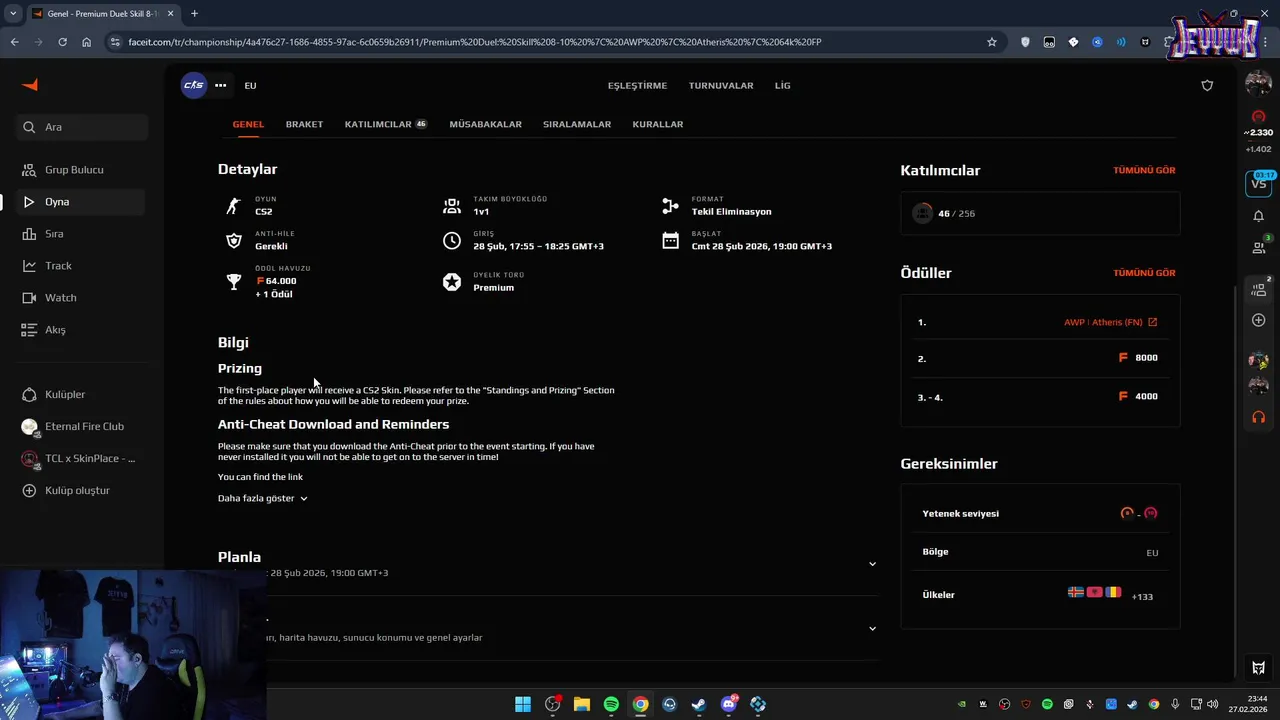
Task: Click the volume icon in system tray
Action: [x=1212, y=704]
